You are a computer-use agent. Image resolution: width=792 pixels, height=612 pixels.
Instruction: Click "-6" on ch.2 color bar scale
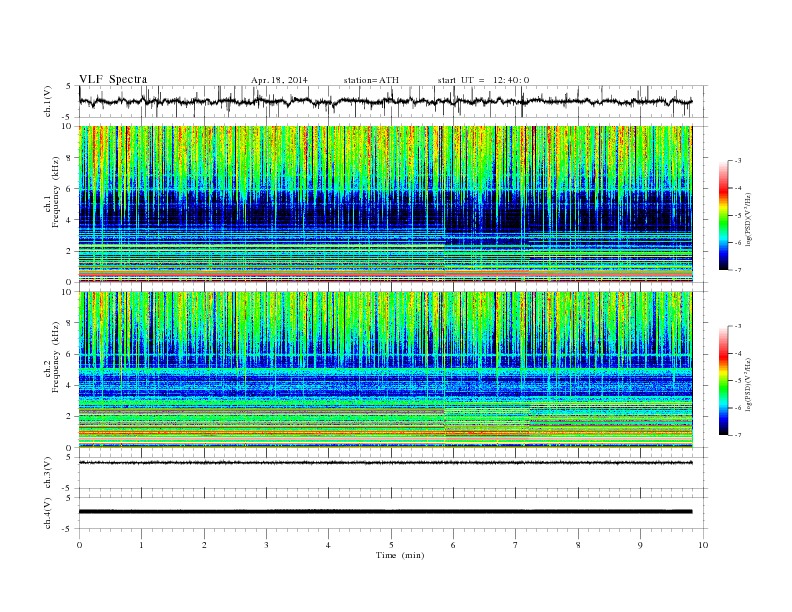pos(738,408)
